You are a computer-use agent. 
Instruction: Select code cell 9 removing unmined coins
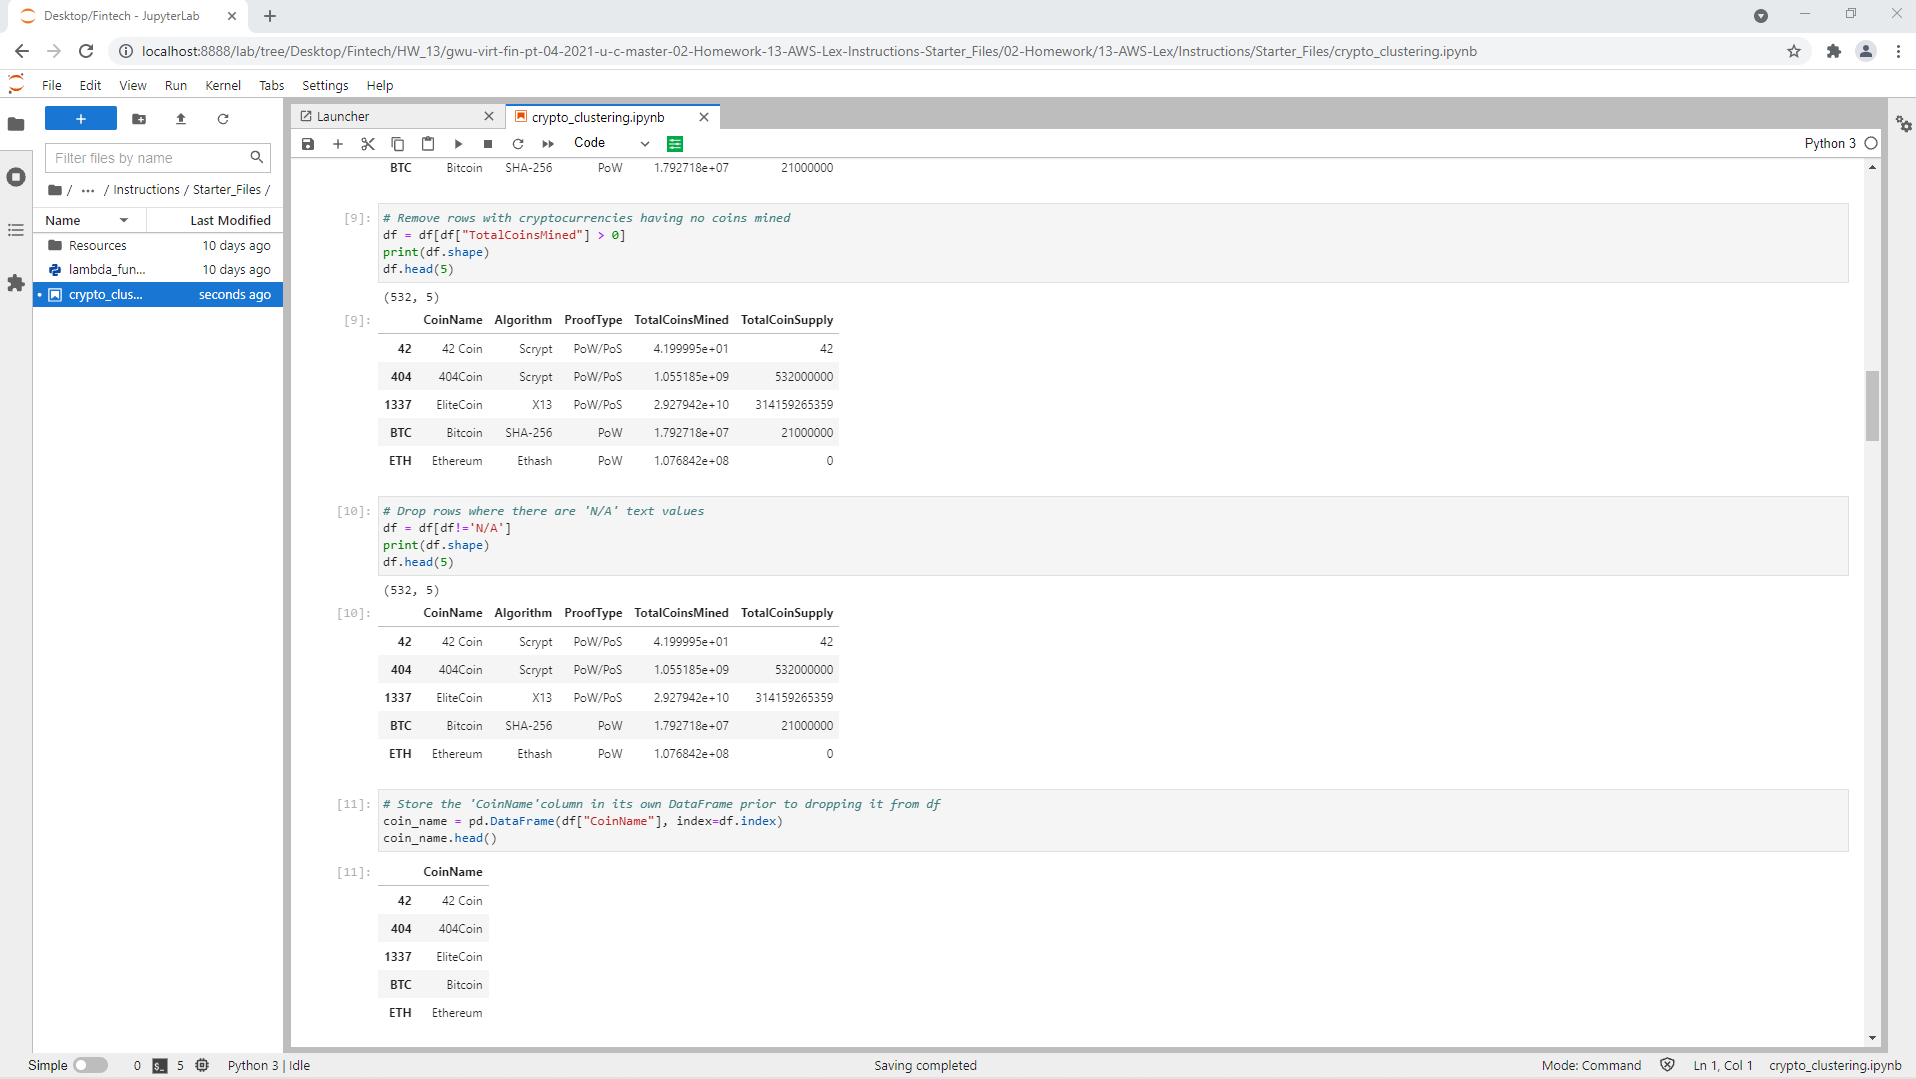(1112, 243)
